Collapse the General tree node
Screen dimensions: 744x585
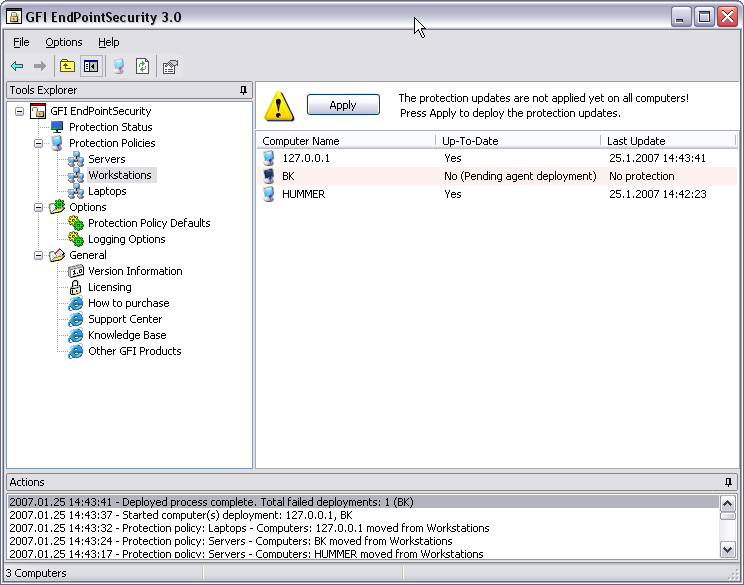pos(39,255)
